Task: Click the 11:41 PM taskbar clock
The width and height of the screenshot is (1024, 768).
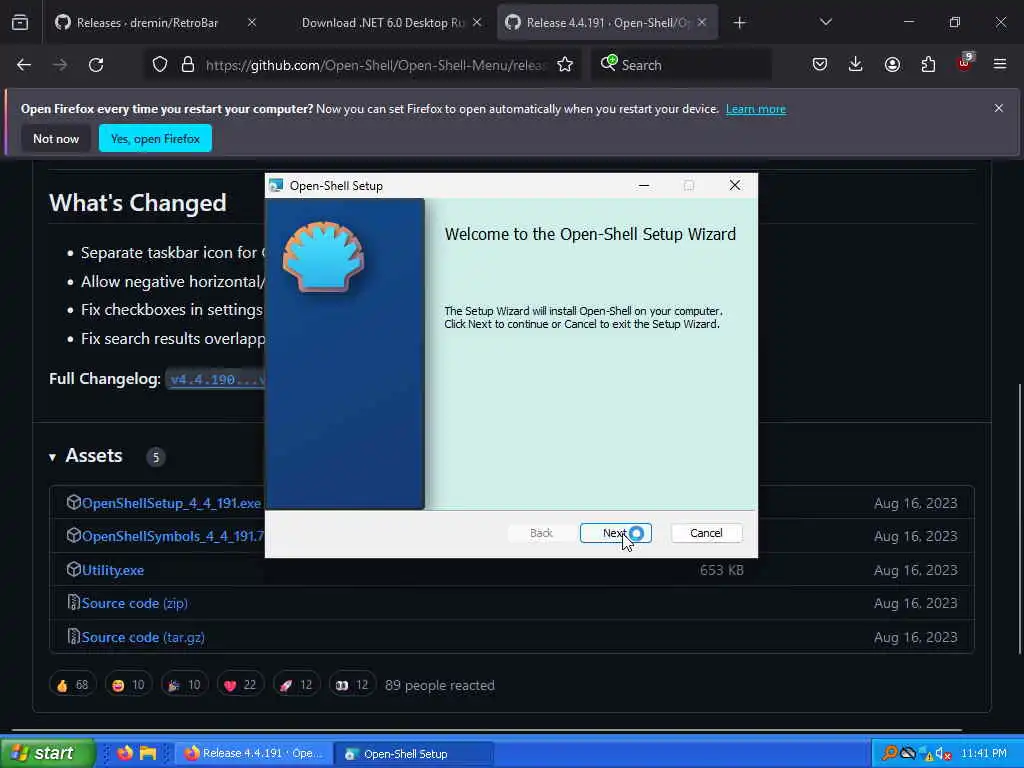Action: [984, 754]
